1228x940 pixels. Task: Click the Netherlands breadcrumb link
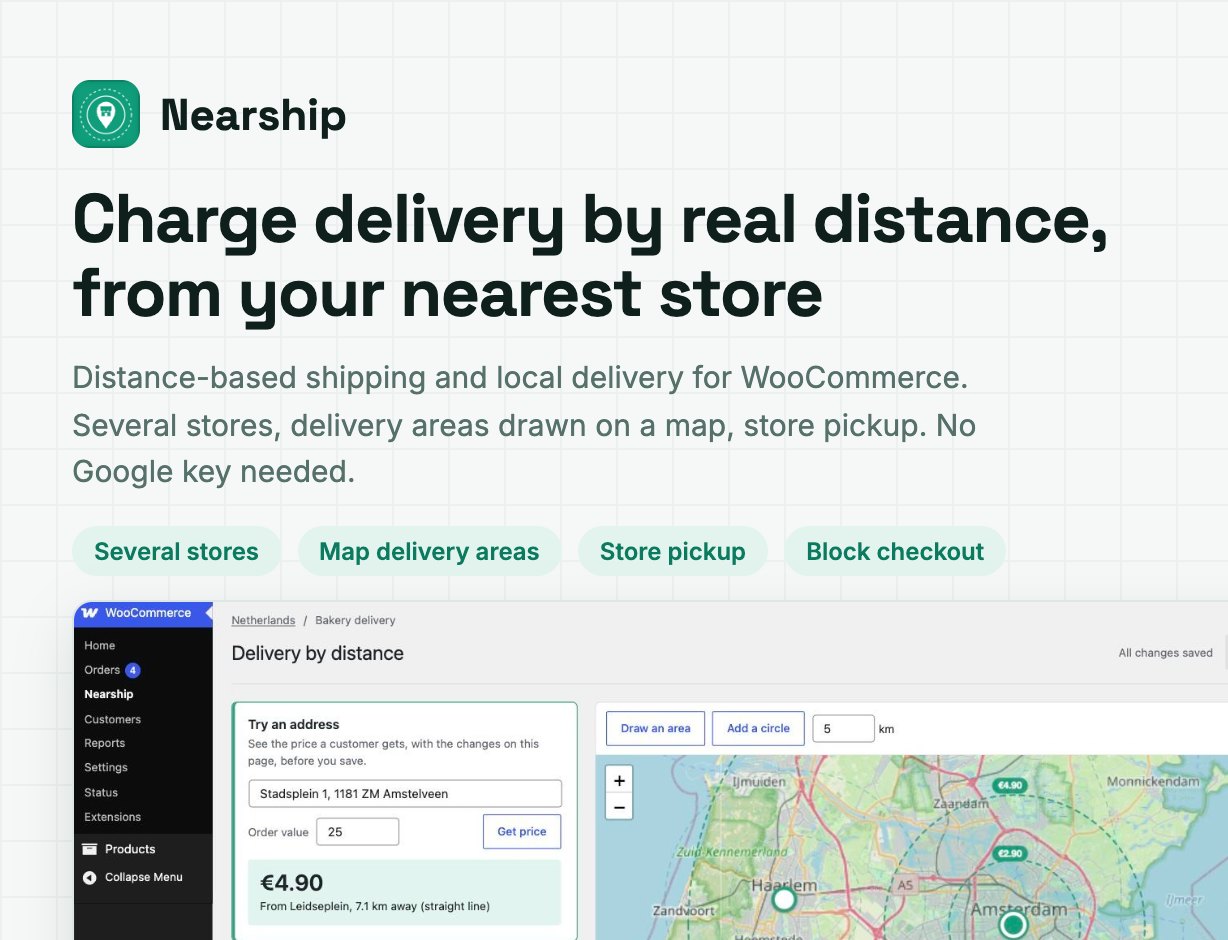pos(263,620)
